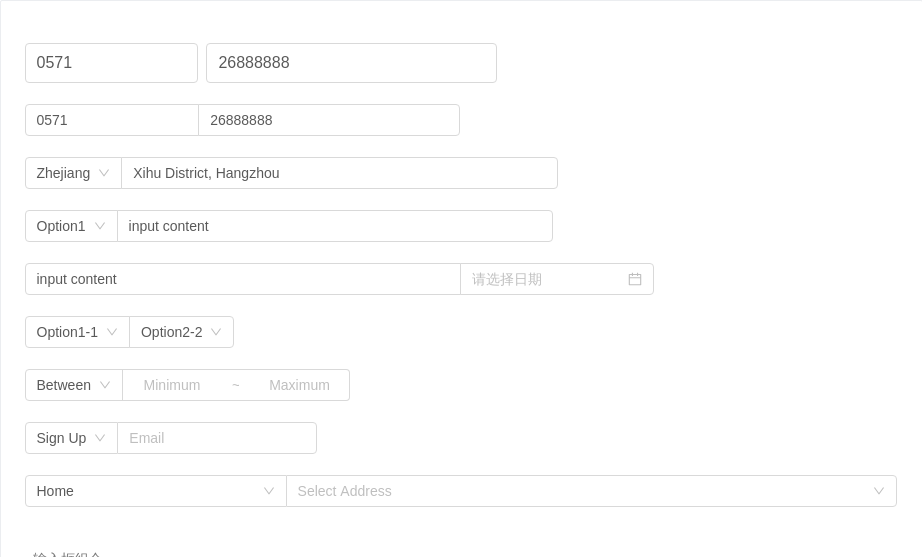Open the Option1 select dropdown
This screenshot has height=557, width=922.
[72, 226]
